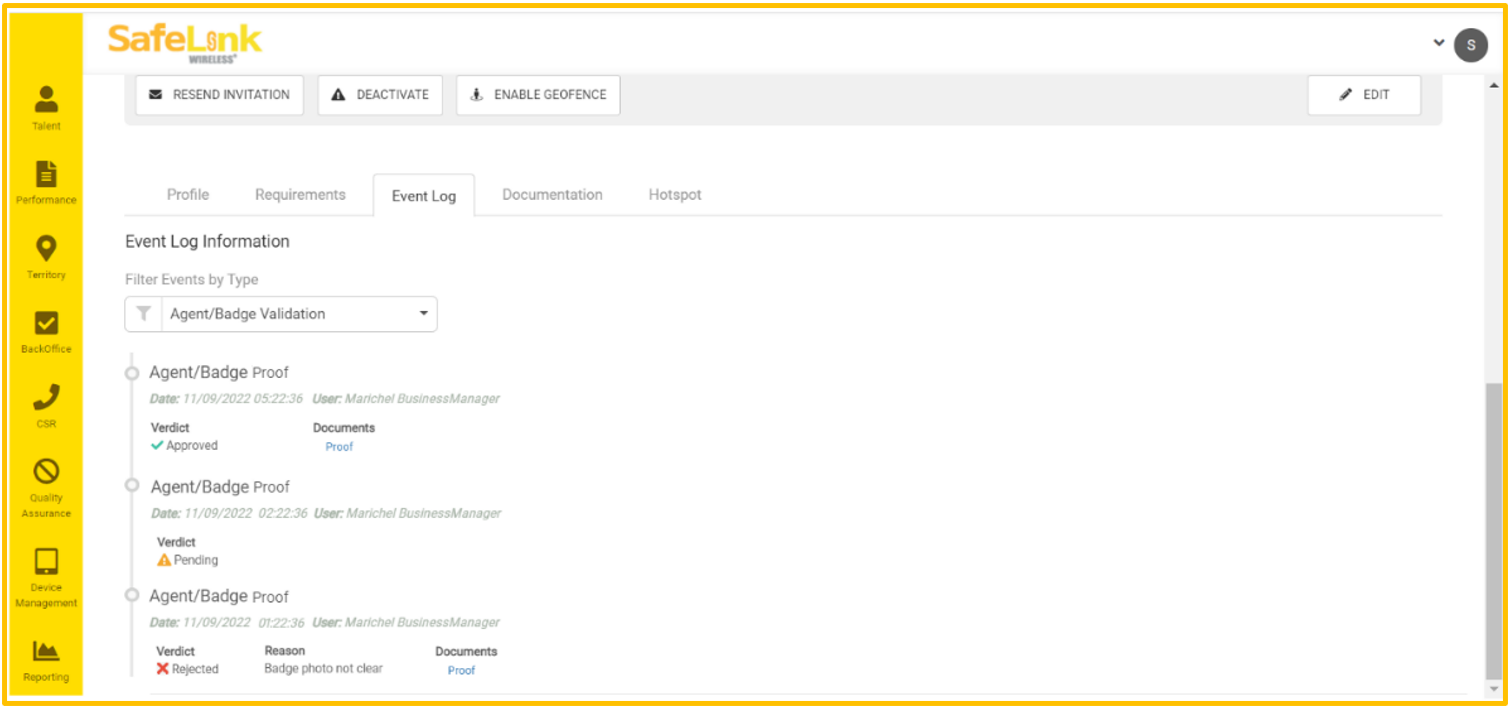Click the filter funnel icon
The width and height of the screenshot is (1509, 706).
coord(144,314)
